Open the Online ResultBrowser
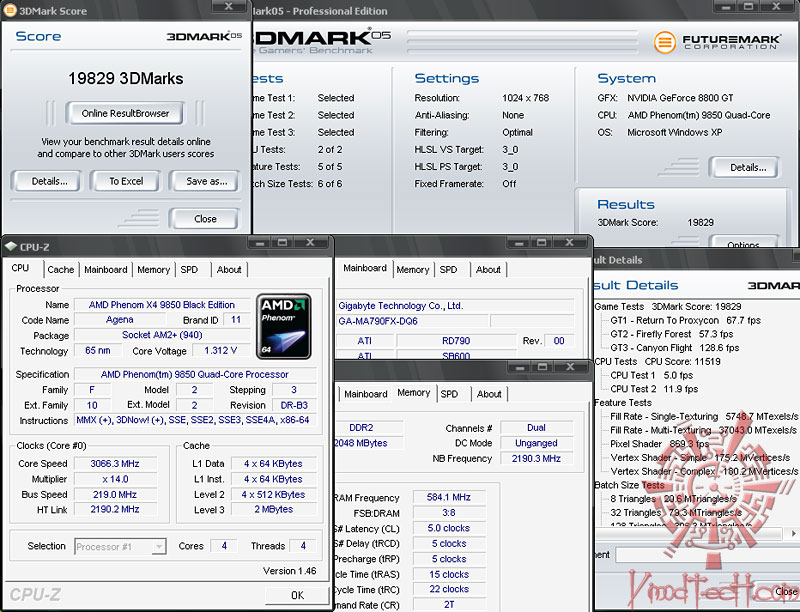The image size is (800, 612). pos(125,113)
